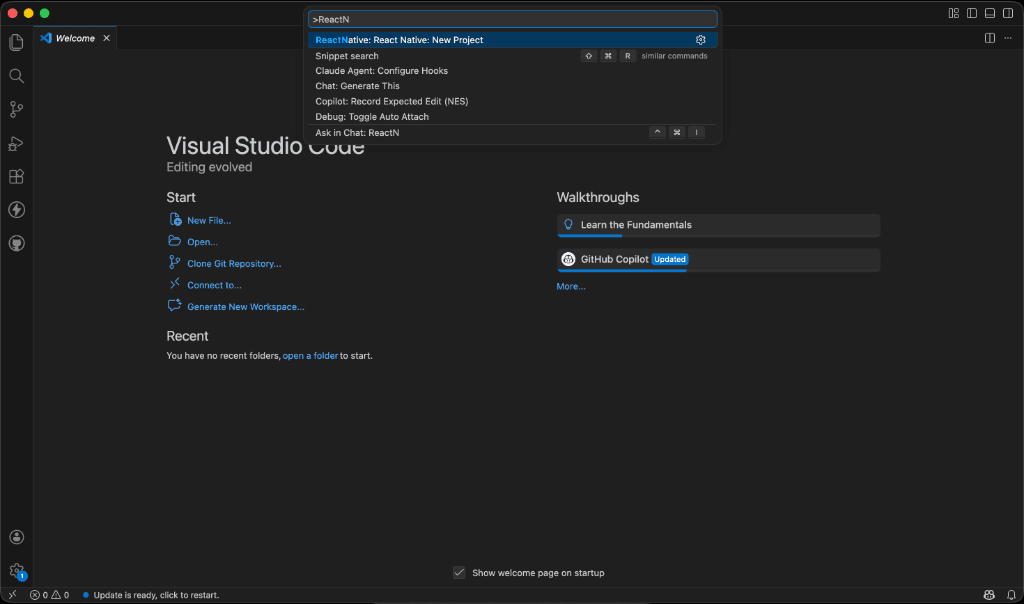The width and height of the screenshot is (1024, 604).
Task: Open Learn the Fundamentals walkthrough
Action: [718, 225]
